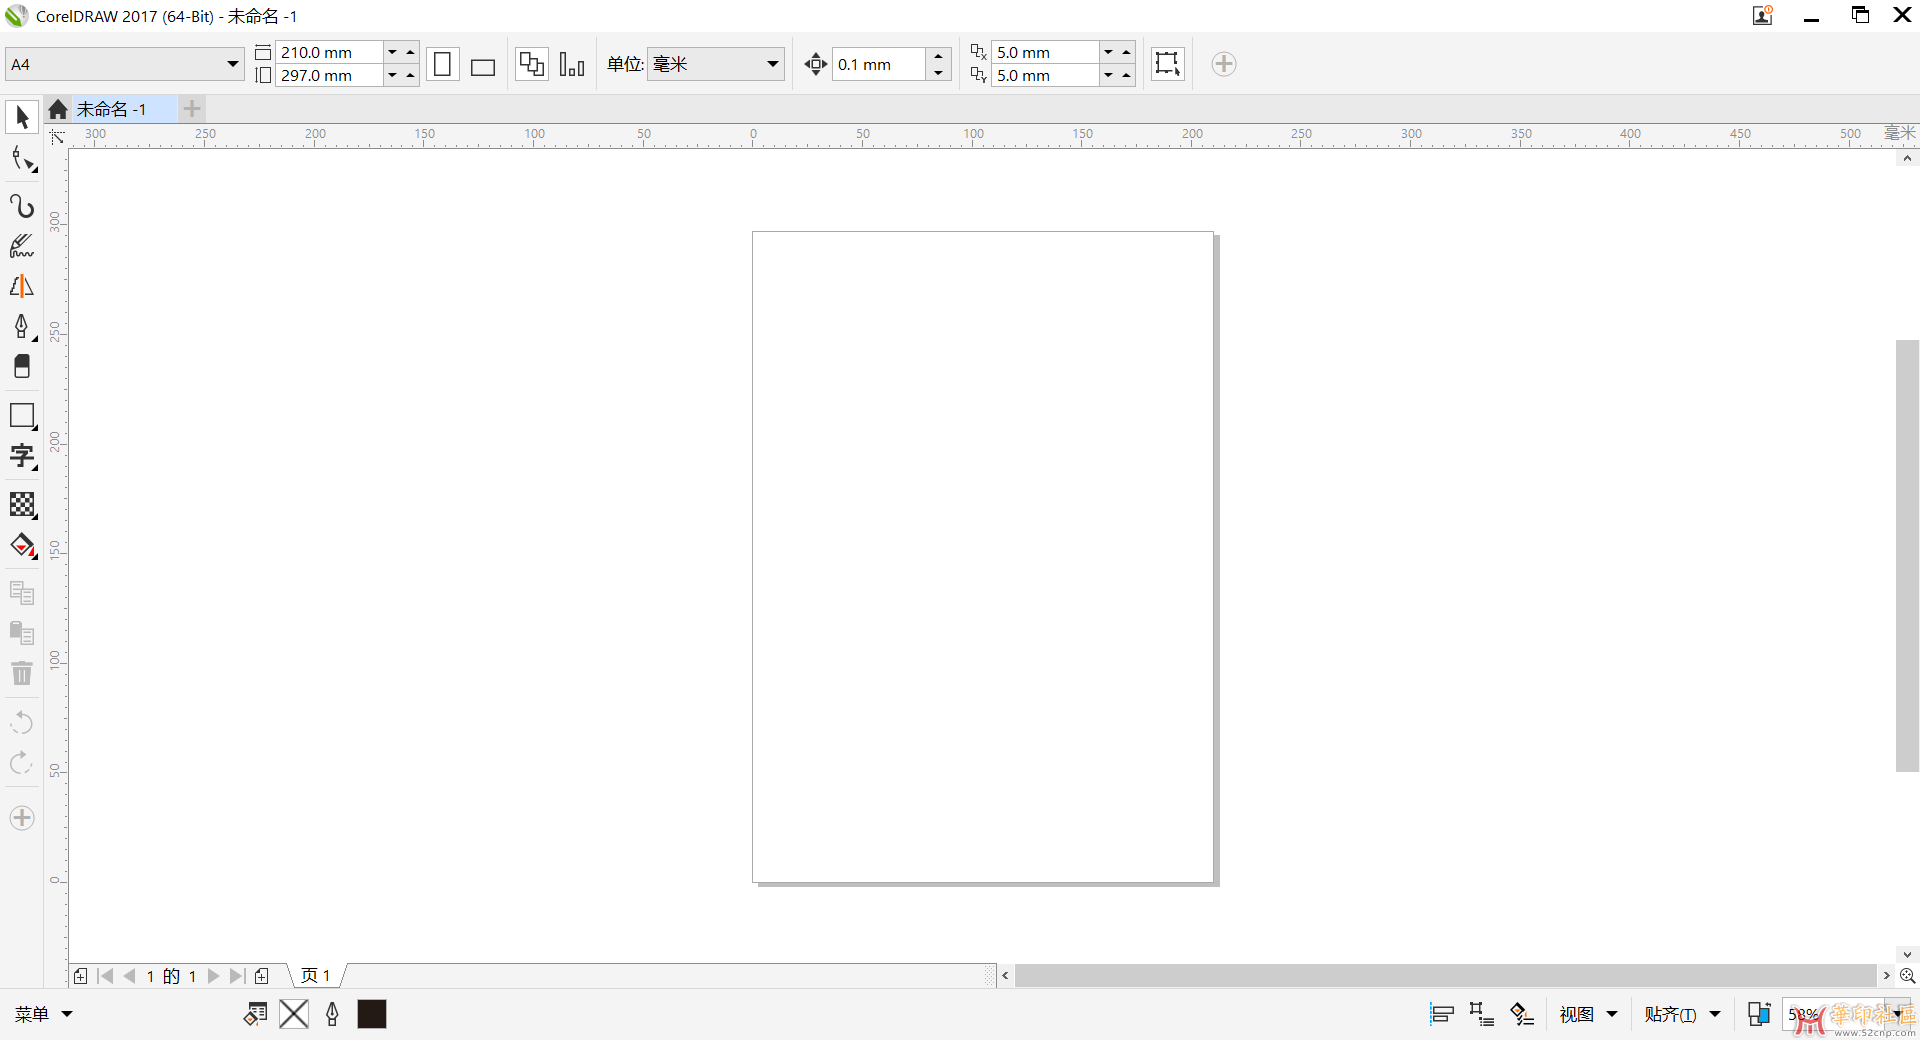Select the Rectangle tool
The height and width of the screenshot is (1040, 1920).
(x=22, y=415)
